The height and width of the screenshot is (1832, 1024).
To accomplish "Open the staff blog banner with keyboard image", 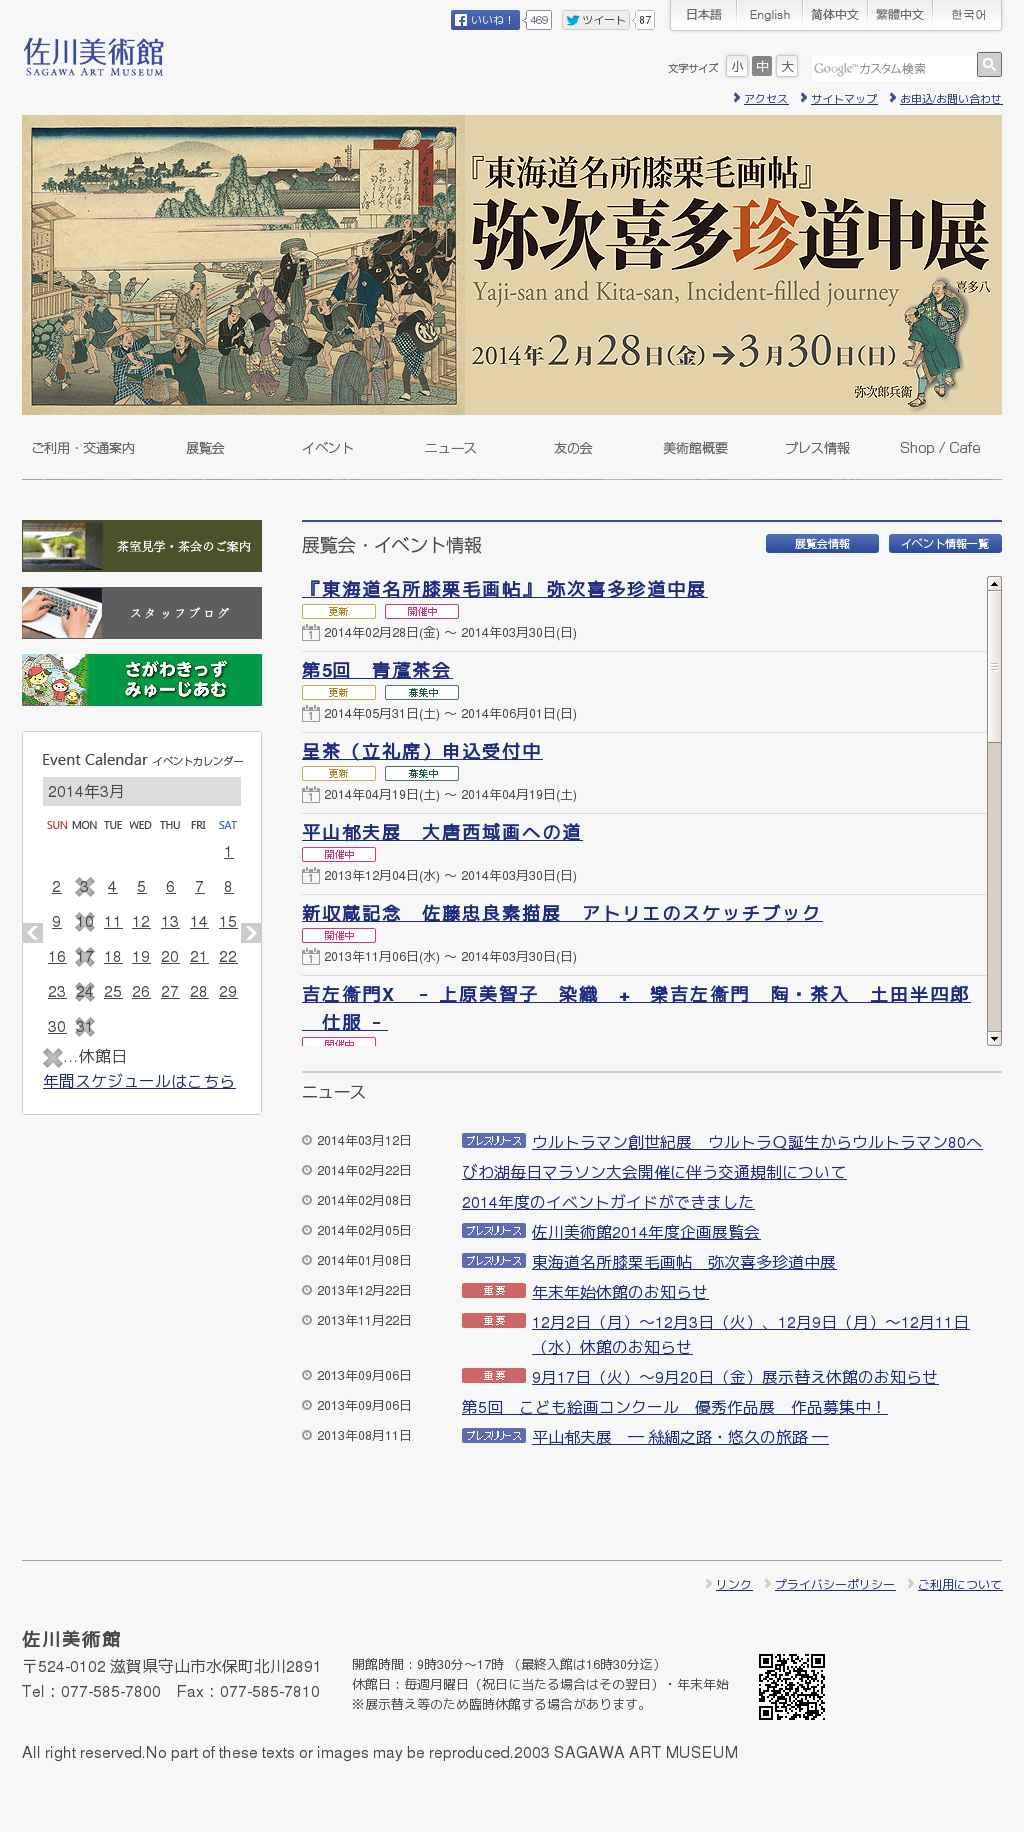I will click(142, 613).
